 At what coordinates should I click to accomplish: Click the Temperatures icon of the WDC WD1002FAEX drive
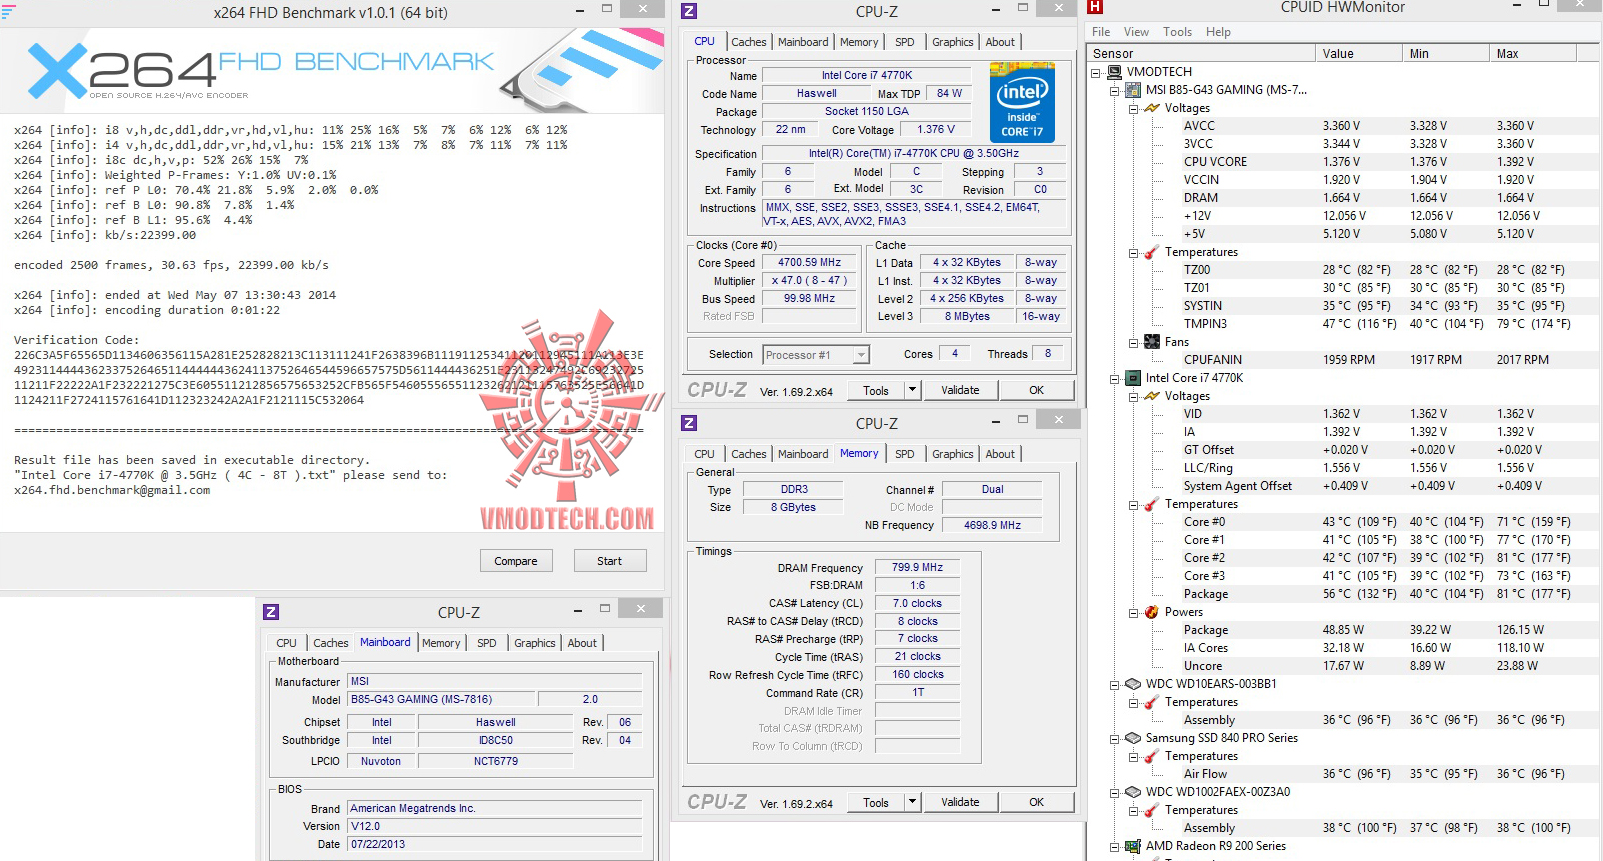point(1152,810)
